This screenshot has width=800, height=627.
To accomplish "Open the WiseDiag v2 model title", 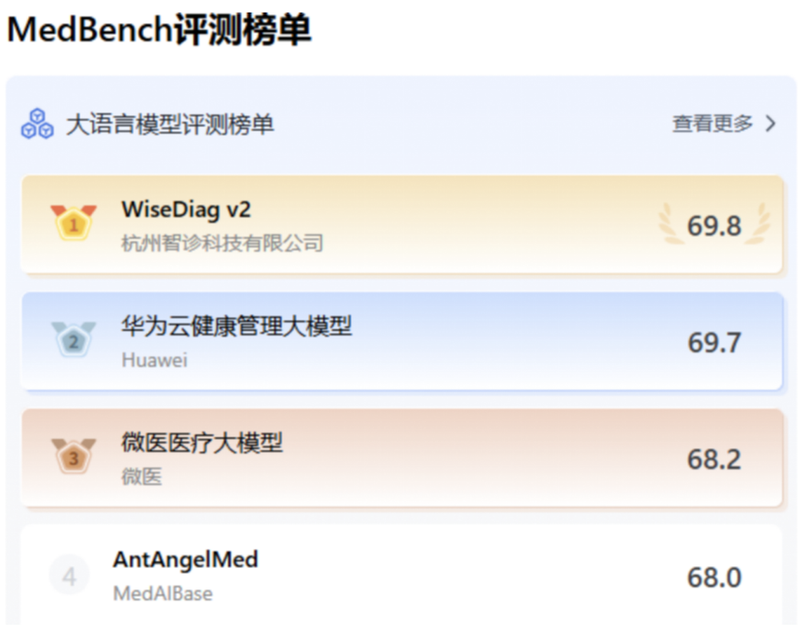I will pyautogui.click(x=186, y=209).
